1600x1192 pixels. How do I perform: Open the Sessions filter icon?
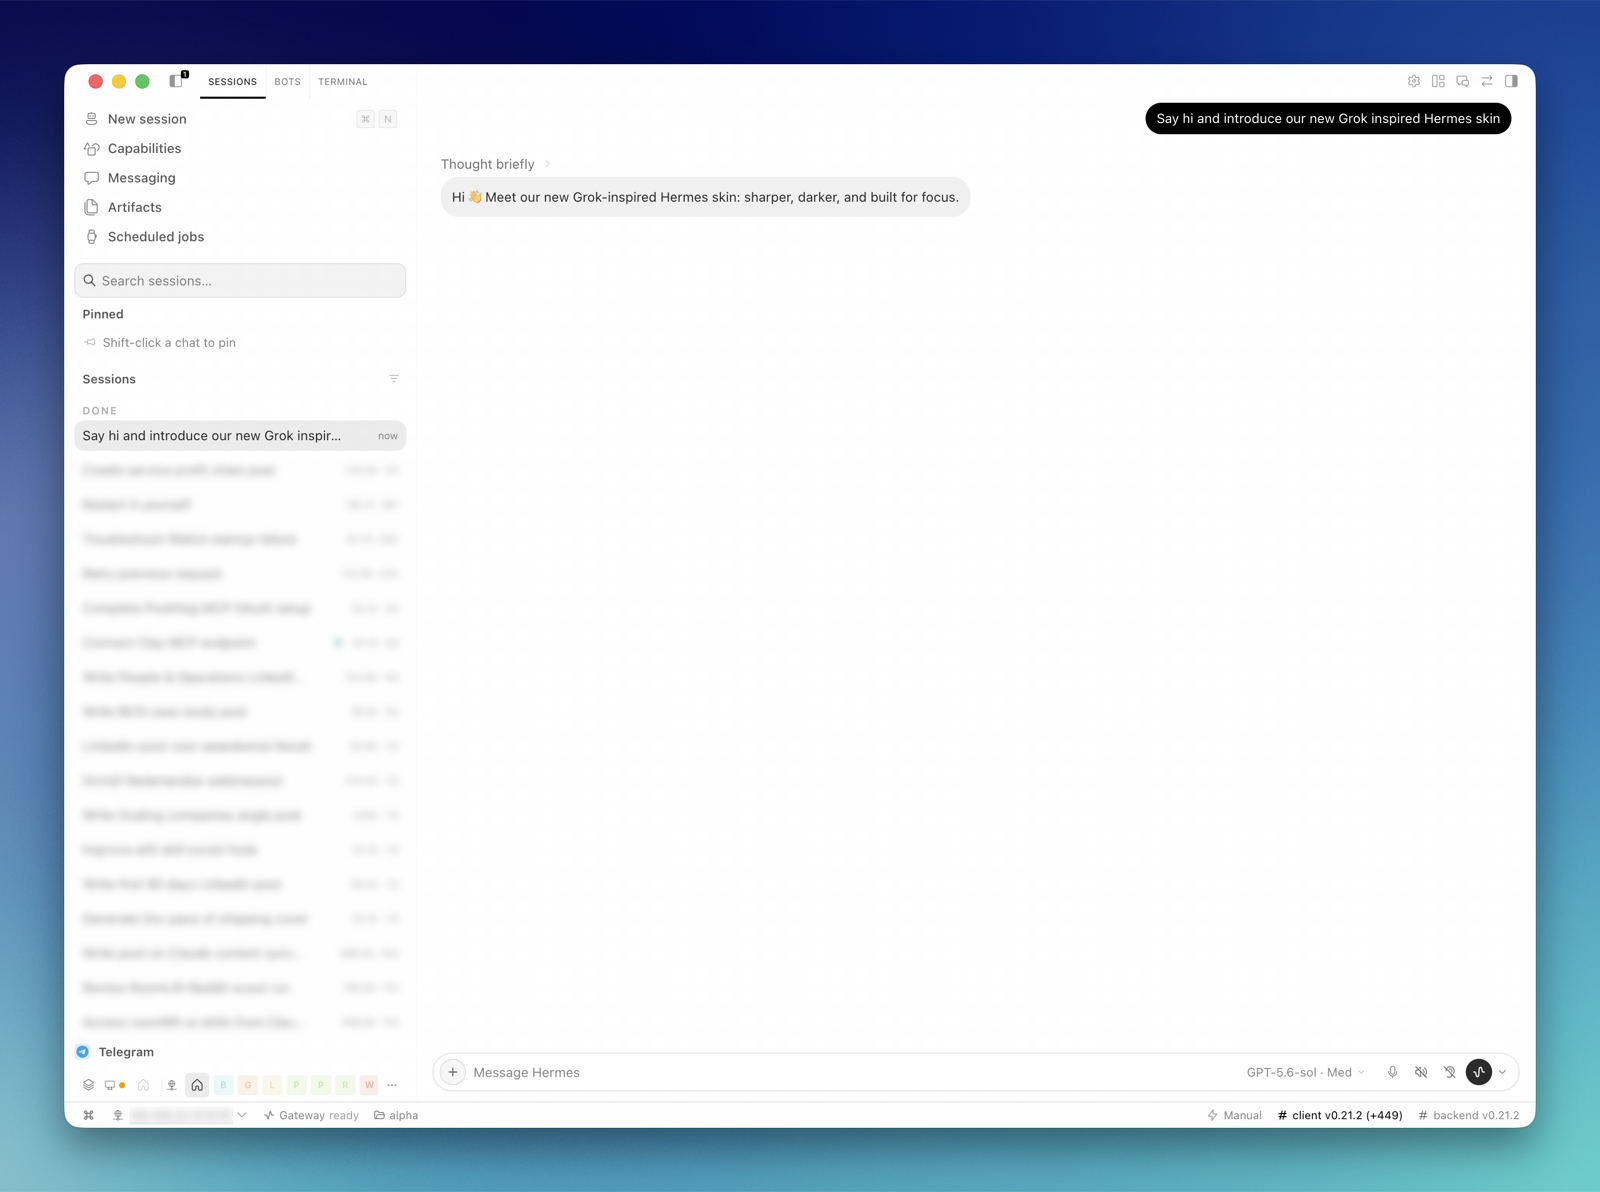(x=394, y=379)
